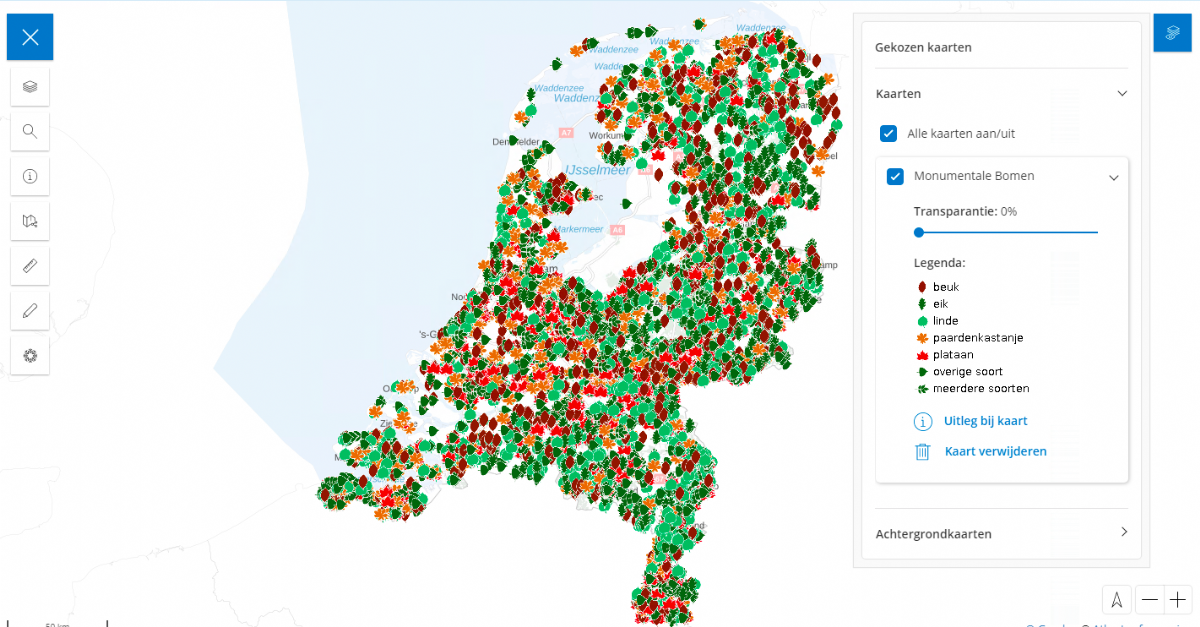Uncheck the Monumentale Bomen layer checkbox
The width and height of the screenshot is (1200, 627).
coord(896,176)
